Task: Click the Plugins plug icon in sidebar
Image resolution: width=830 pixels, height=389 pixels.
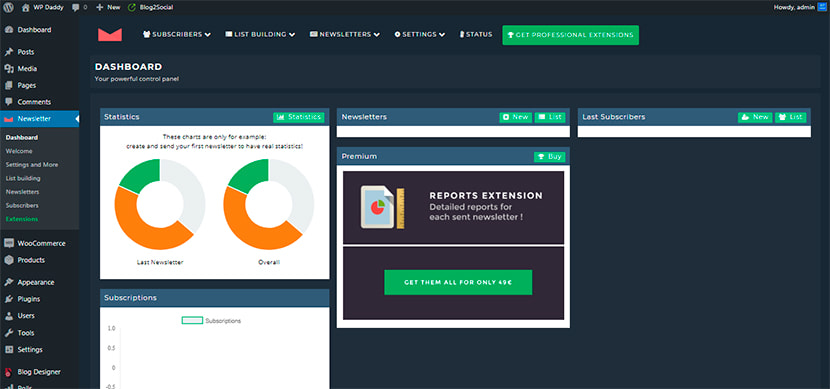Action: (8, 299)
